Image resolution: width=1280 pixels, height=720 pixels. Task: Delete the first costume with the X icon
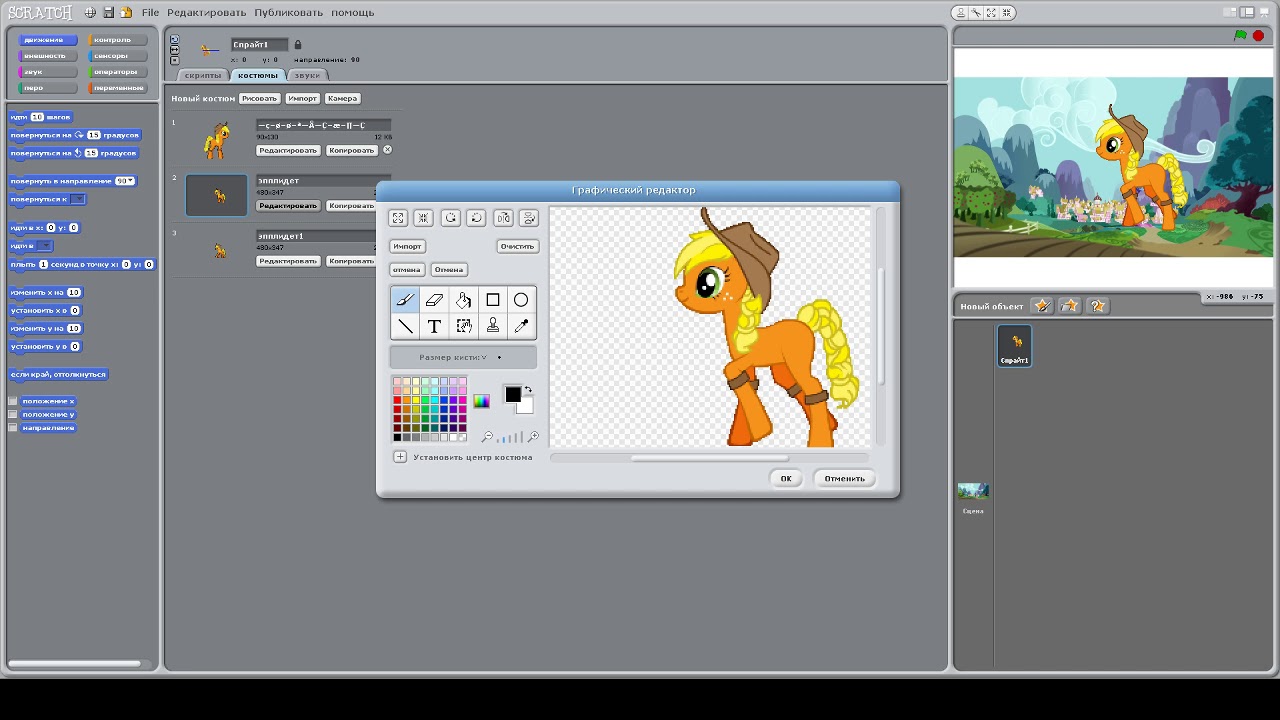tap(387, 150)
